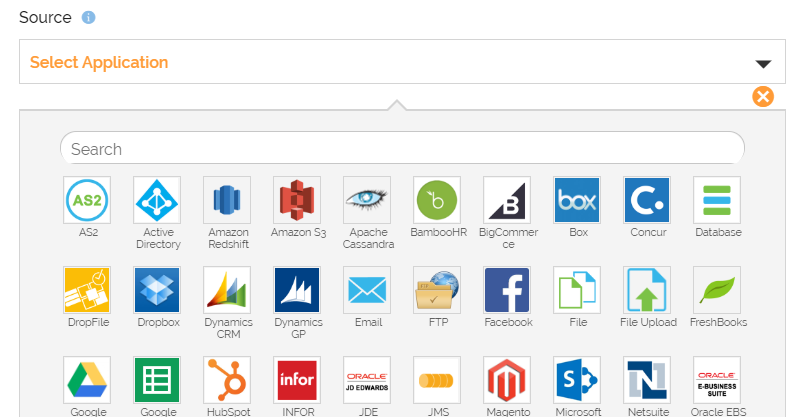Click the Source info icon
The image size is (788, 417).
coord(89,18)
